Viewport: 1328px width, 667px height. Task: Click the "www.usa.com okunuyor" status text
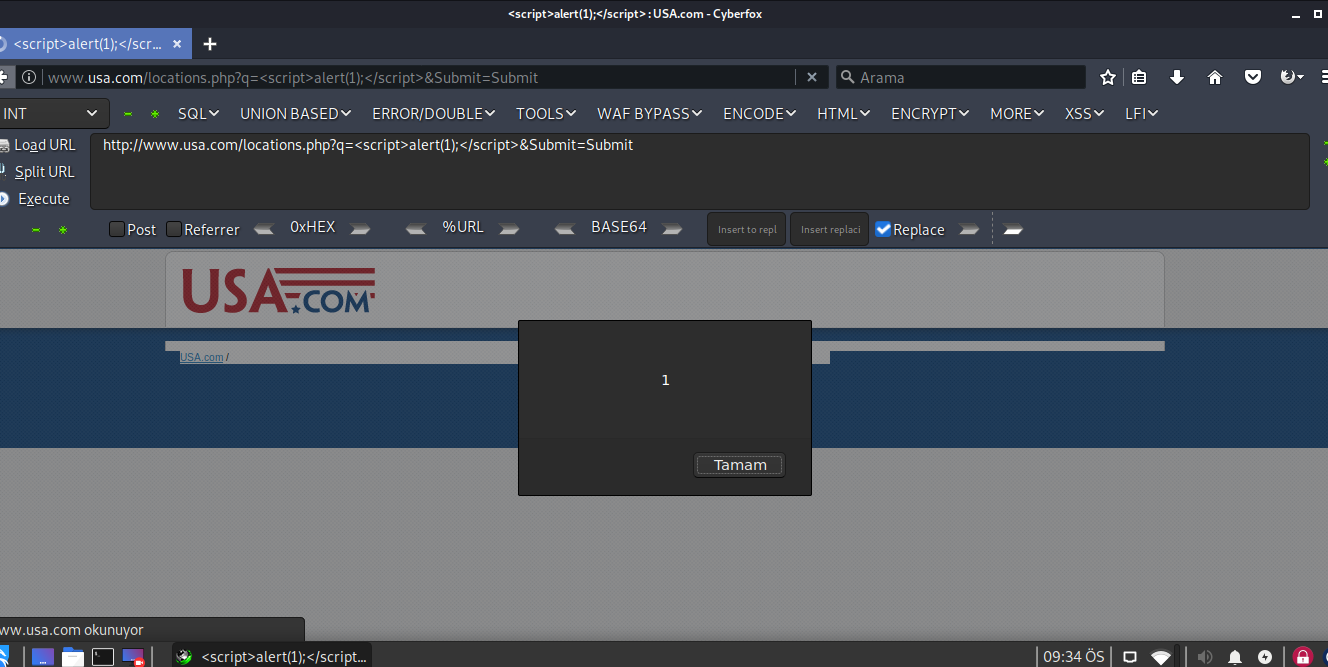point(72,630)
